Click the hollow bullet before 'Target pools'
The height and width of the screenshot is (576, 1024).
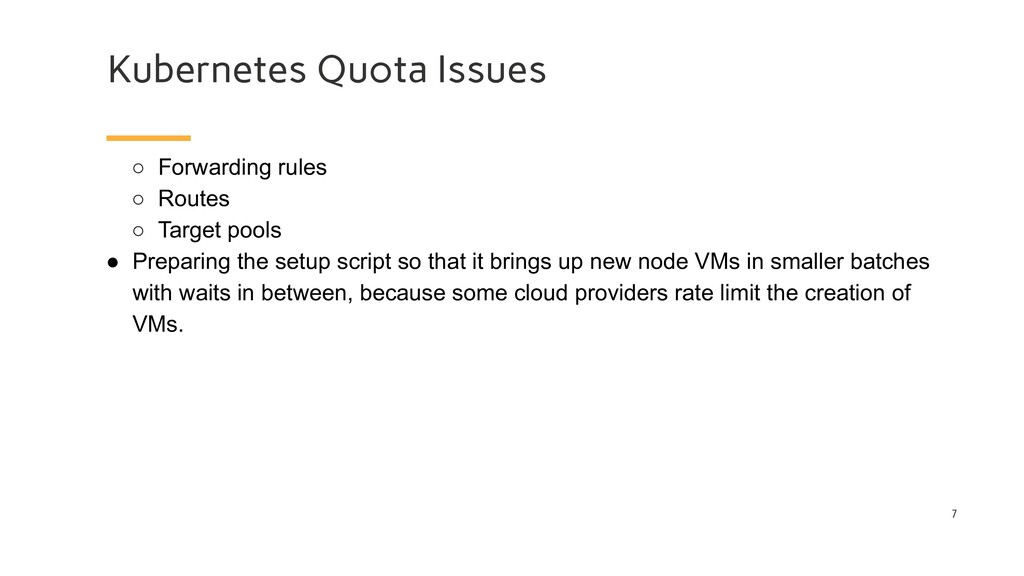coord(138,231)
